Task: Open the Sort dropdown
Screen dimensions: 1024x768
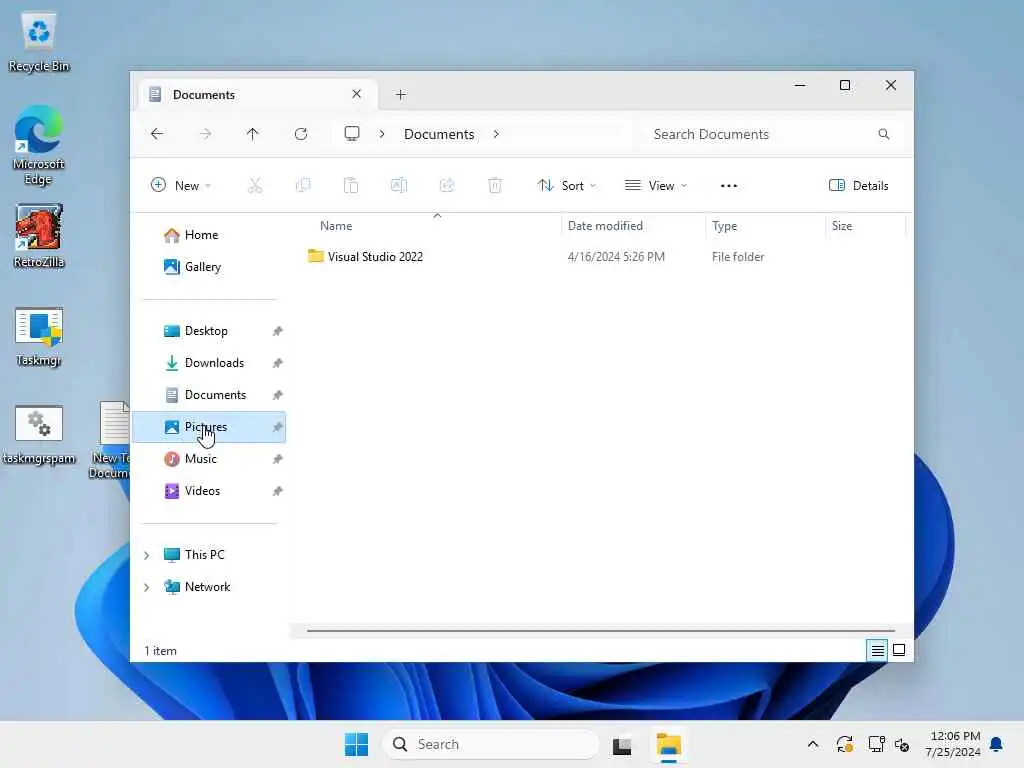Action: (566, 185)
